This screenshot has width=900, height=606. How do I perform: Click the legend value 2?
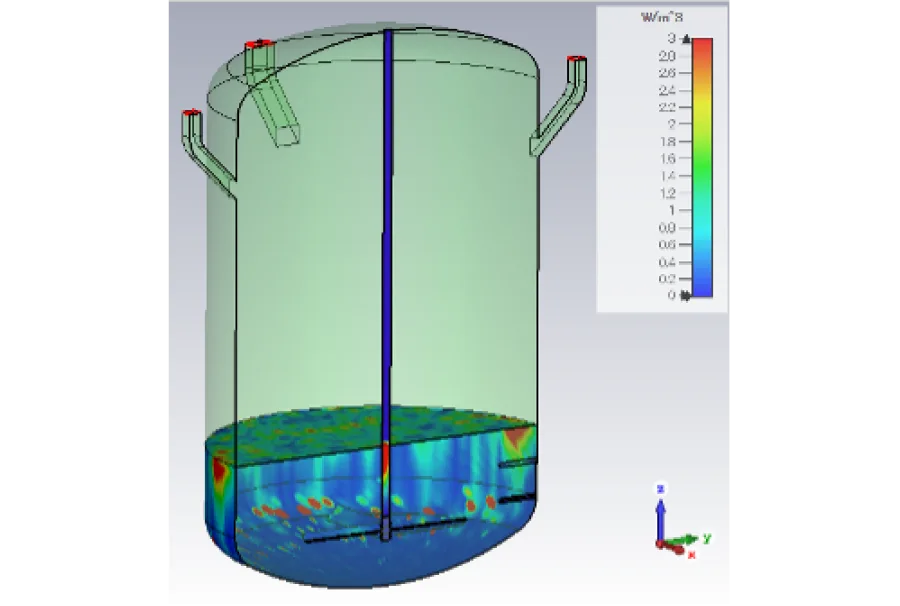(672, 124)
